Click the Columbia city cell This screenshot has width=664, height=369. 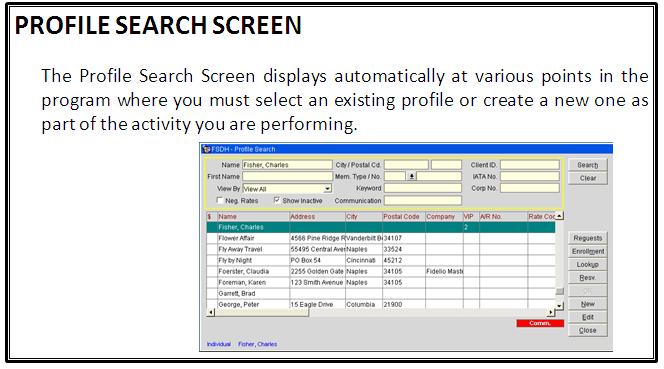(x=364, y=304)
